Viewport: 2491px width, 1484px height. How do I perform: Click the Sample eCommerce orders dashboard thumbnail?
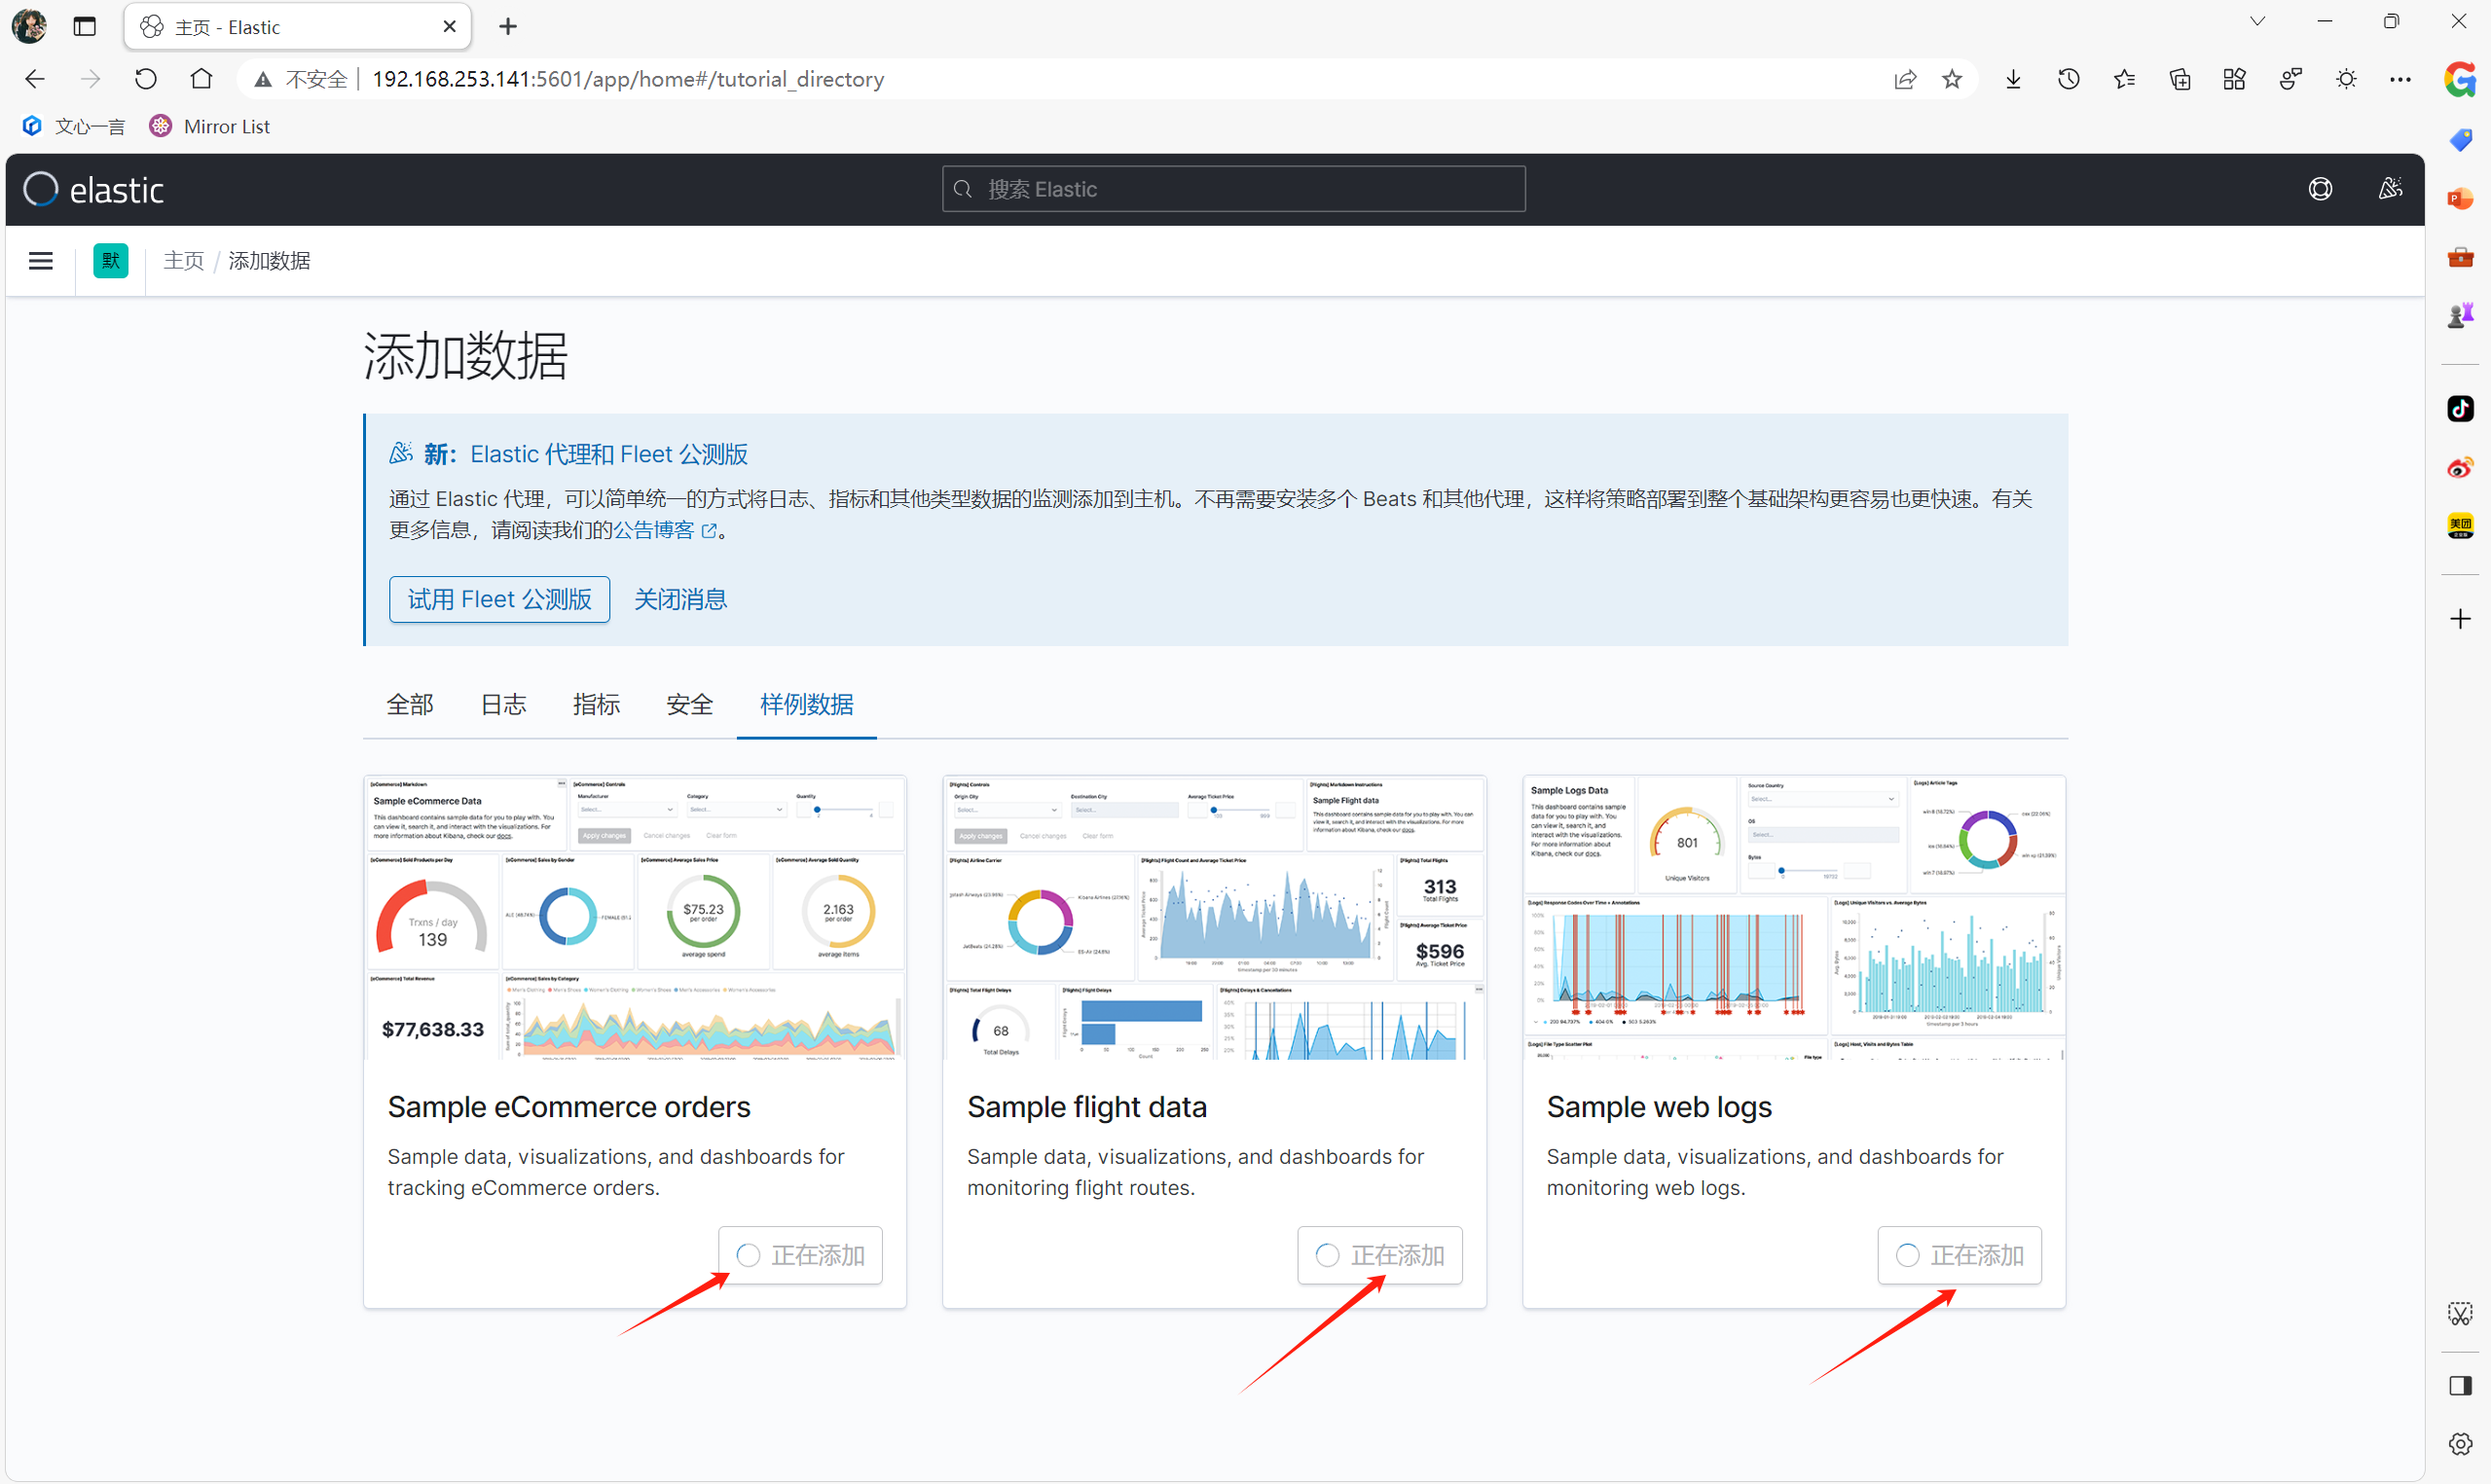pyautogui.click(x=635, y=917)
